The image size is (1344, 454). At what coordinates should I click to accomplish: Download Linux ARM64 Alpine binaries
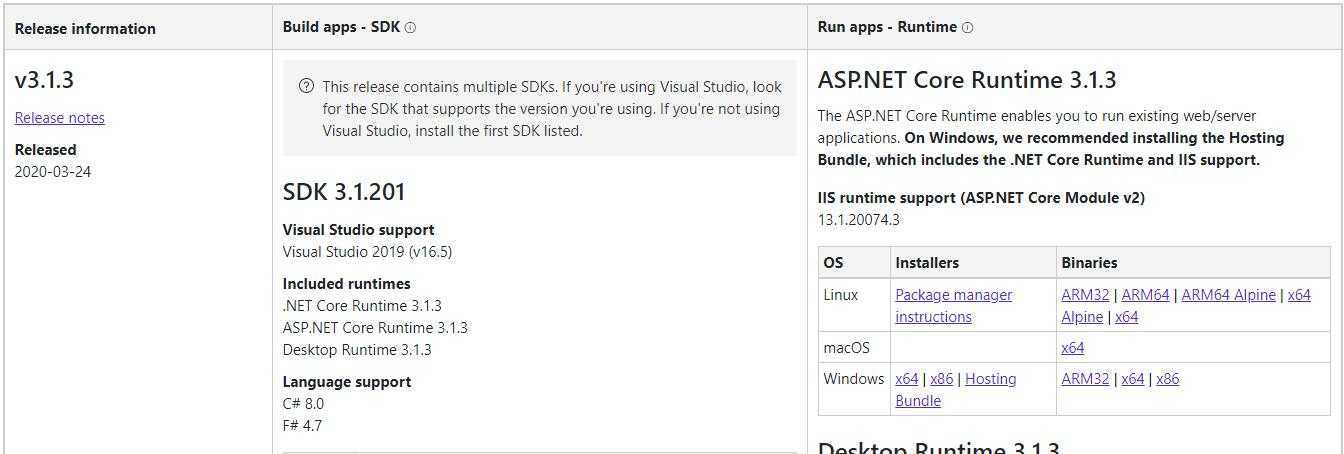pyautogui.click(x=1228, y=295)
